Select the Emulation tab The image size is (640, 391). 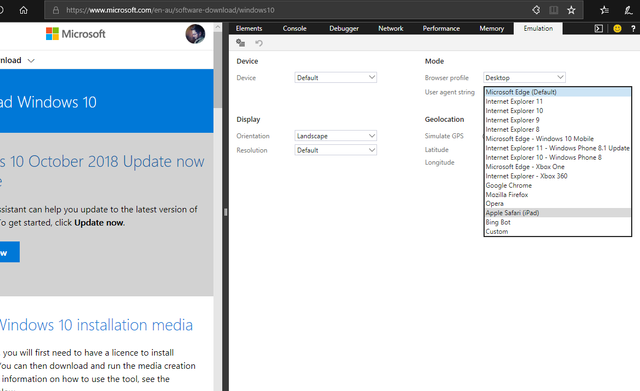(538, 28)
